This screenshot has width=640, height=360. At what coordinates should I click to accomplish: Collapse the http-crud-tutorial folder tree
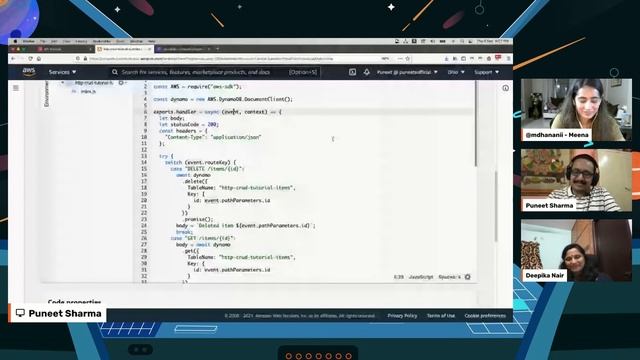pos(63,83)
